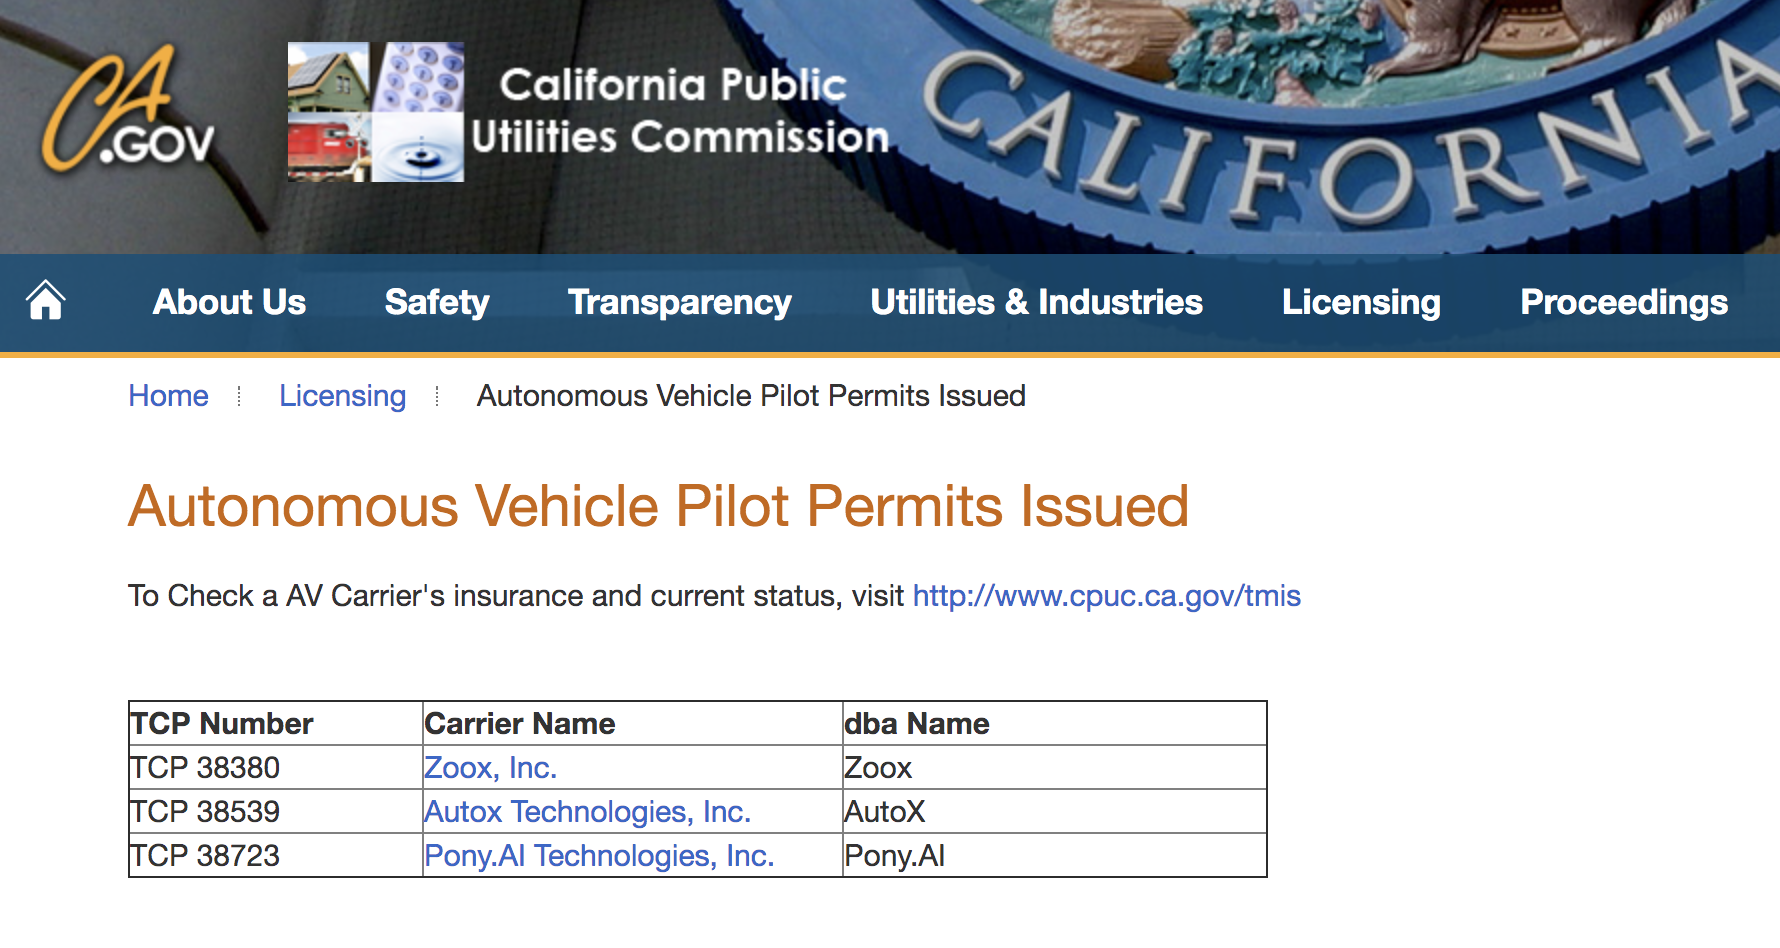Open the Licensing navigation menu
The image size is (1780, 948).
click(x=1361, y=302)
